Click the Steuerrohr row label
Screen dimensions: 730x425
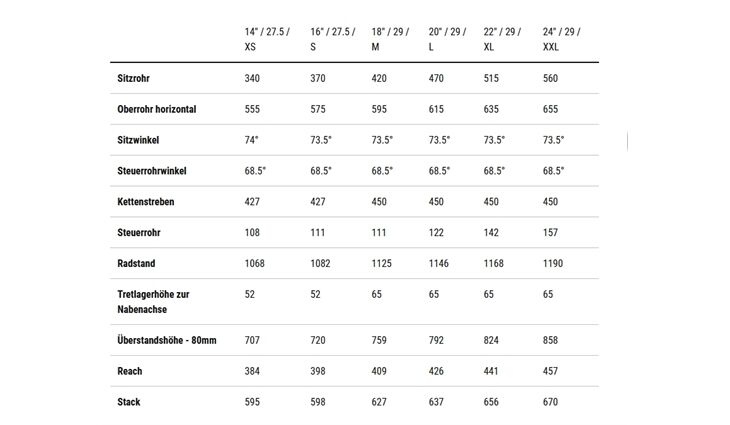[x=139, y=232]
